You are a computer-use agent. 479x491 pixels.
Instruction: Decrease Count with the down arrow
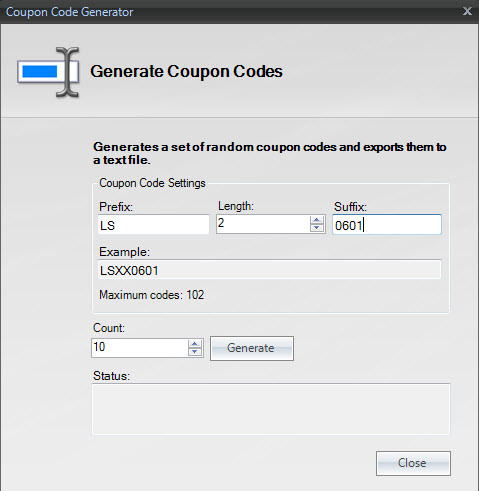click(195, 352)
